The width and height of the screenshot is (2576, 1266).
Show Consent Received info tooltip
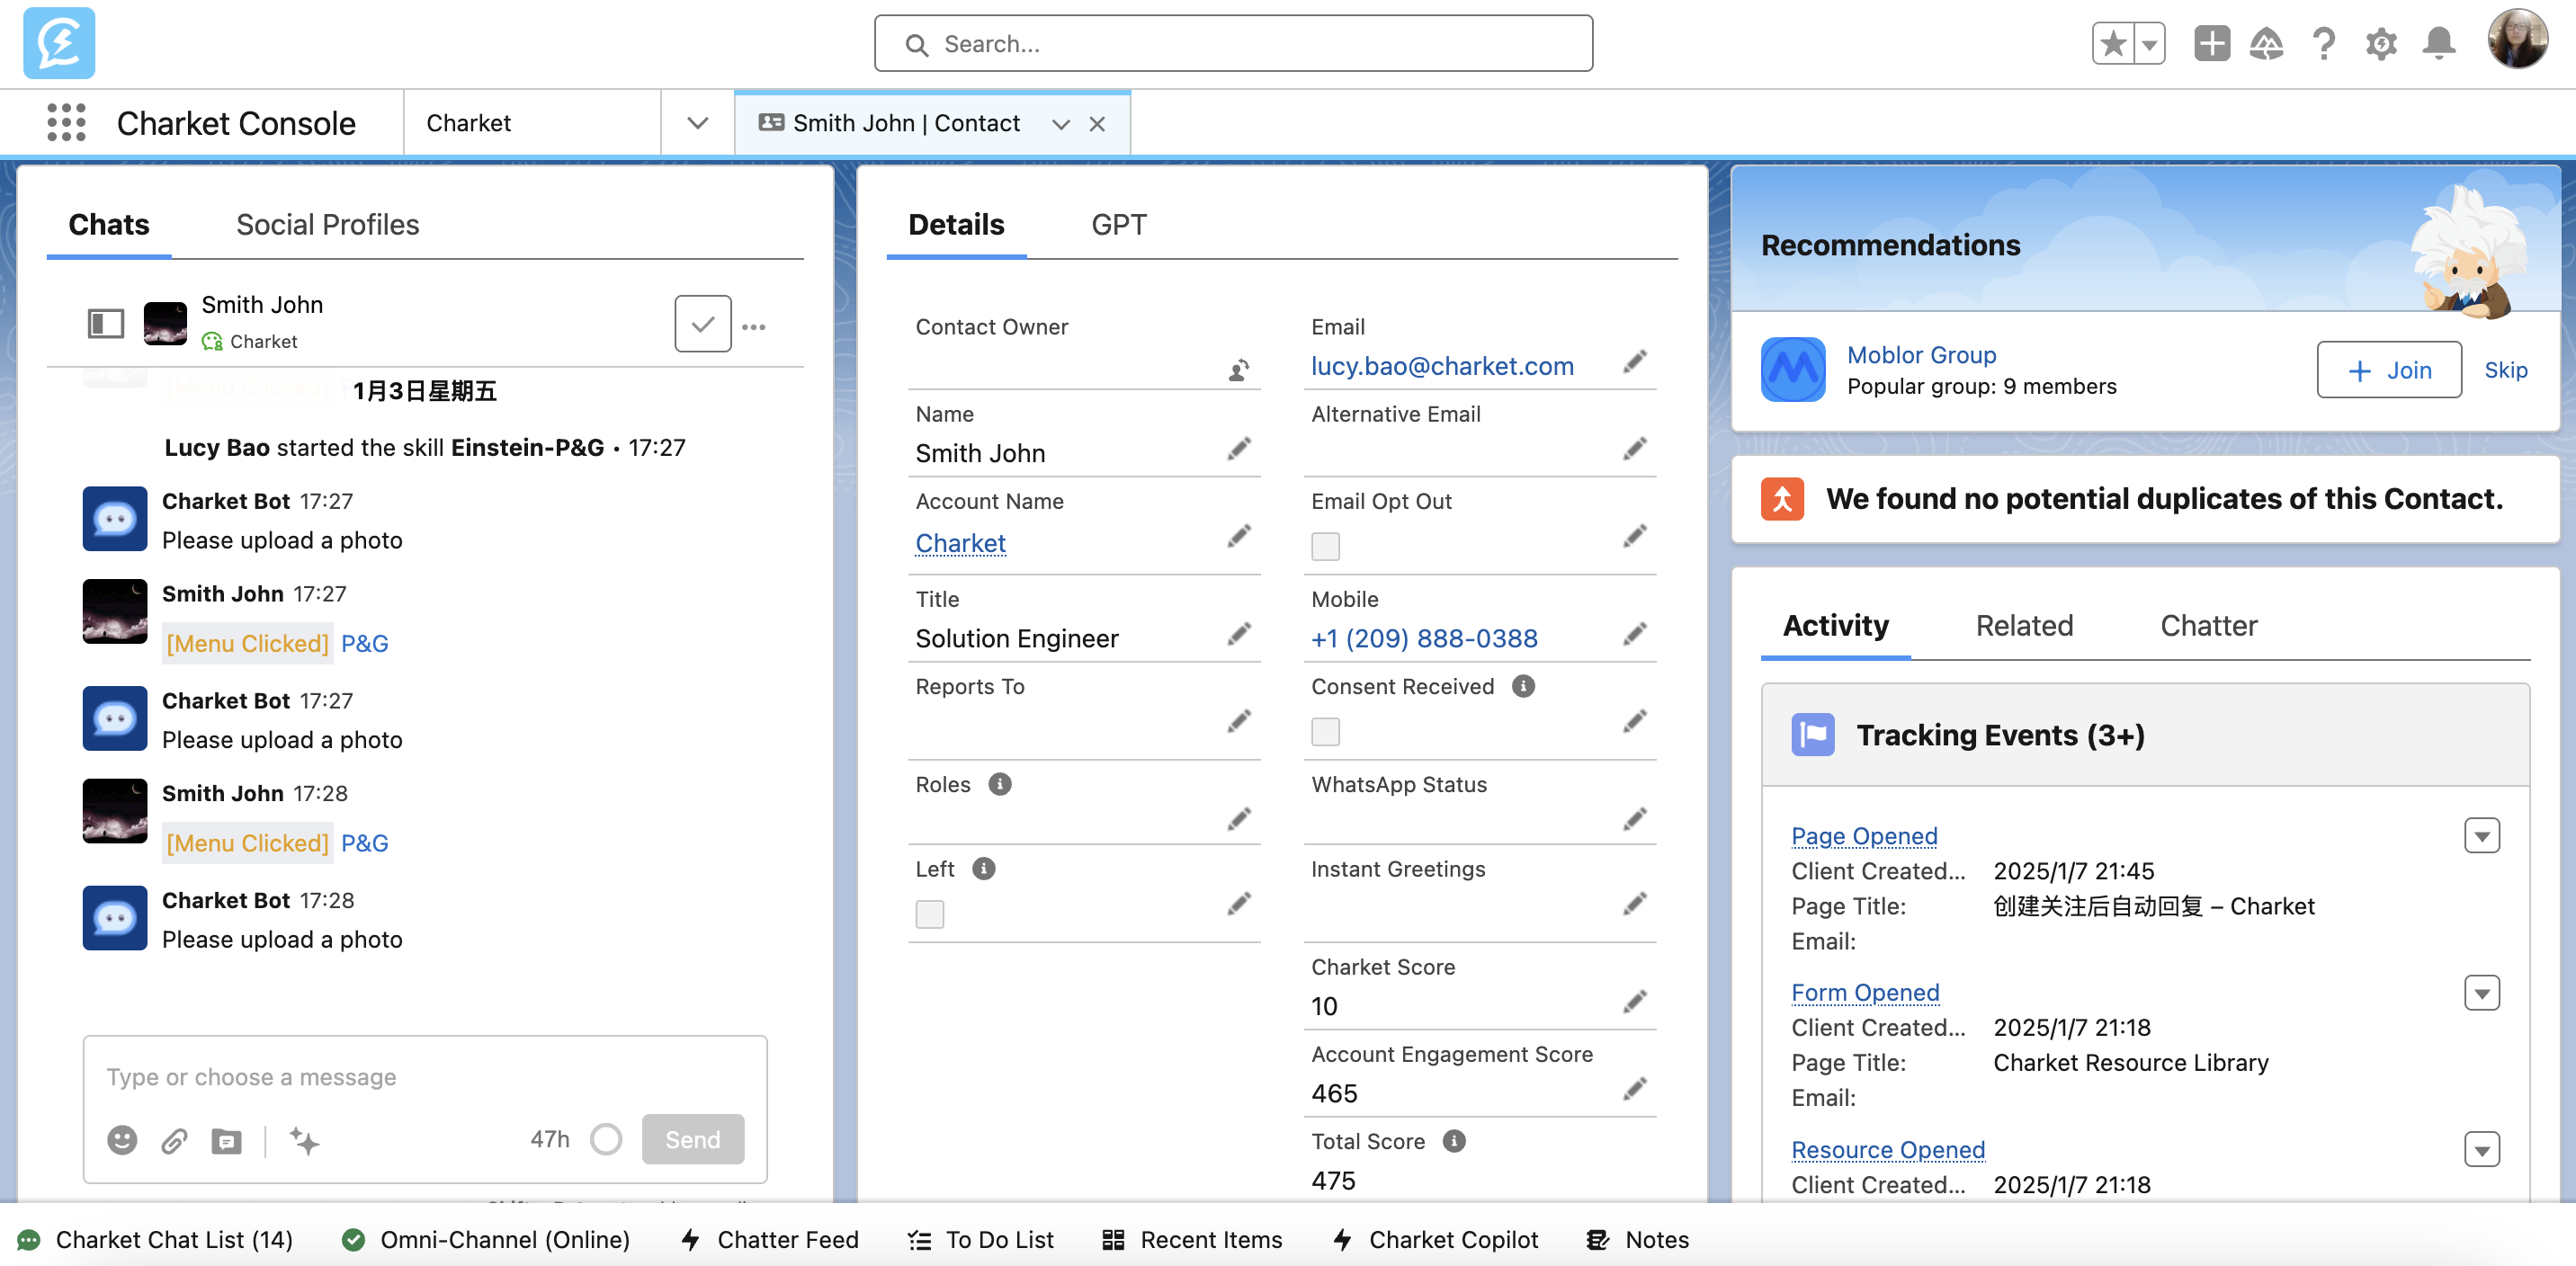point(1522,686)
